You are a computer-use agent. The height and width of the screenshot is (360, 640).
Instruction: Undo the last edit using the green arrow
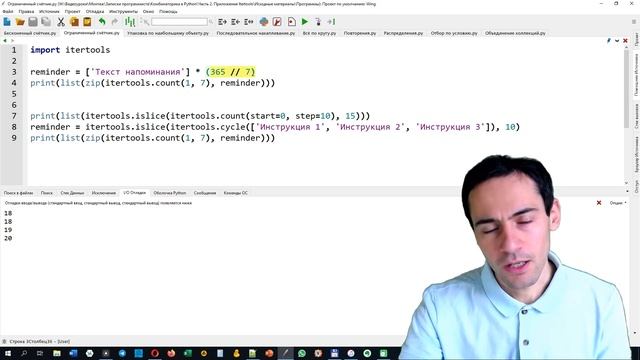[x=102, y=22]
